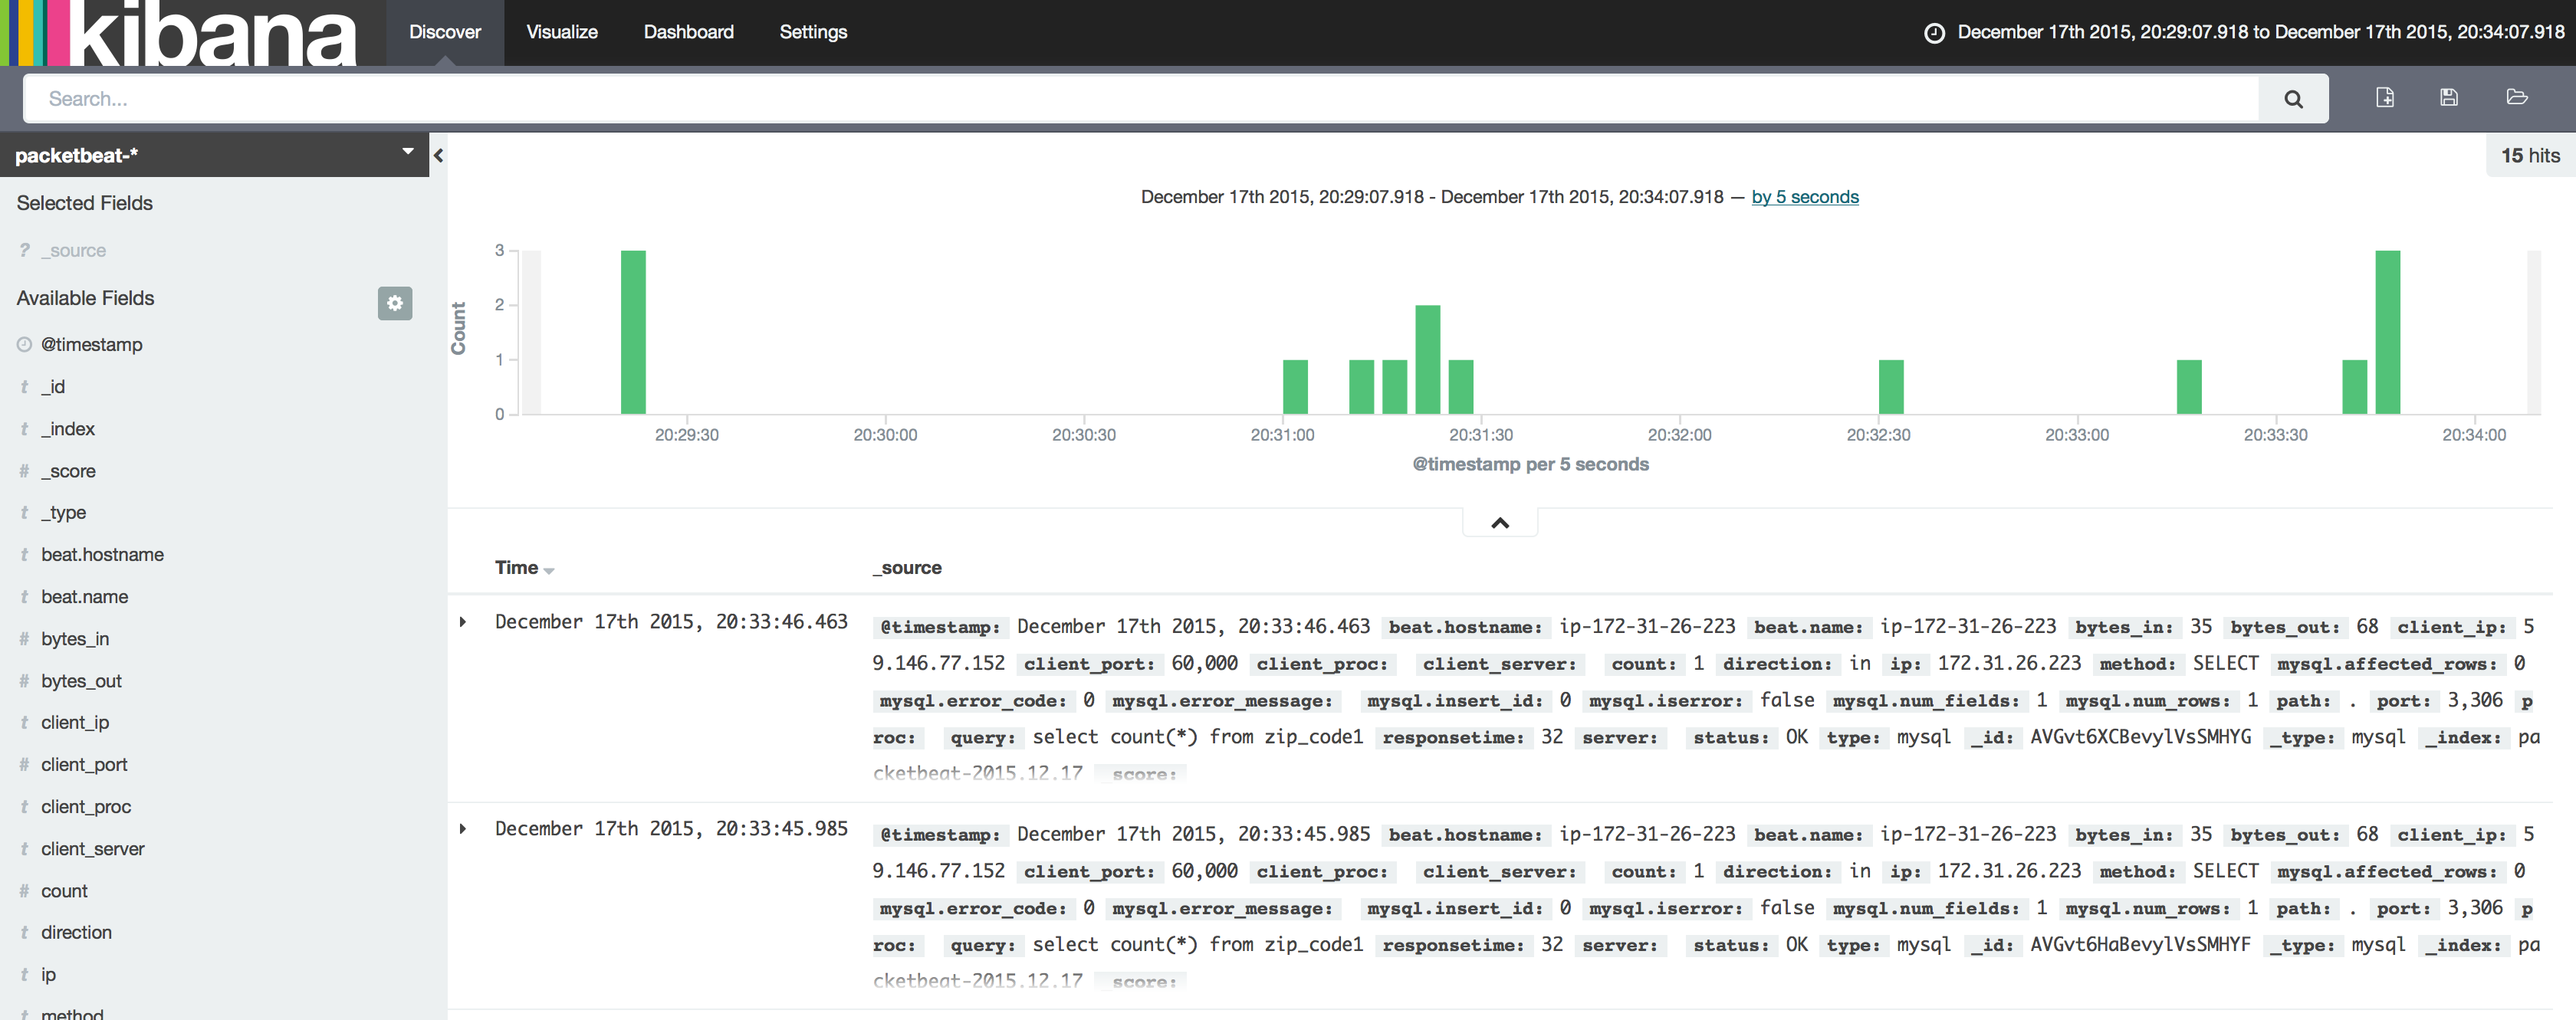Open the available fields gear settings
The height and width of the screenshot is (1020, 2576).
tap(394, 303)
